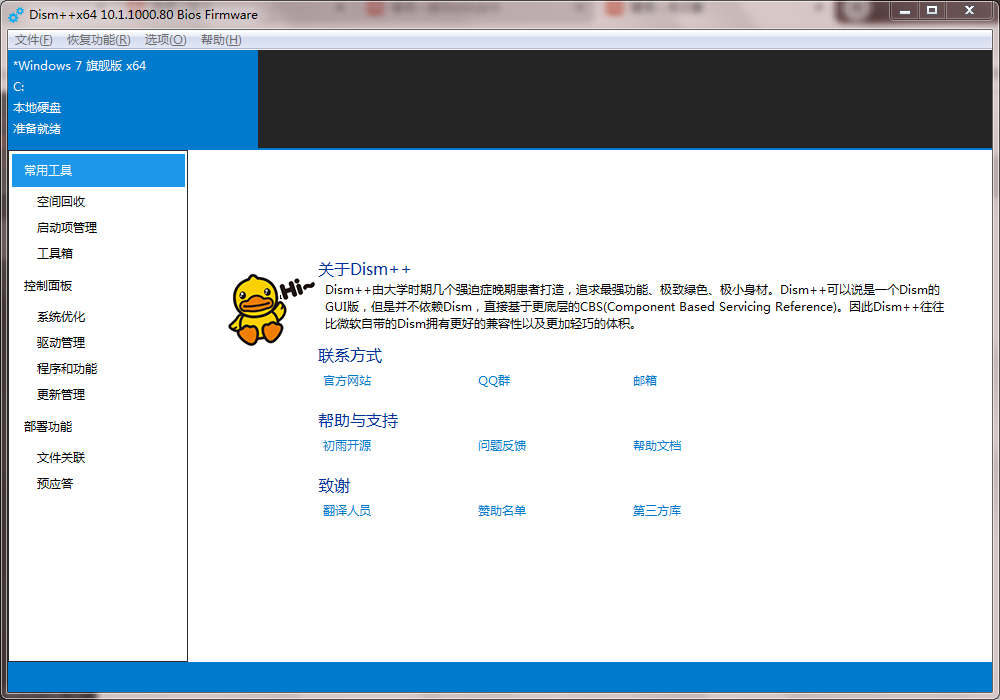Viewport: 1000px width, 700px height.
Task: Open the 官方网站 link
Action: (x=347, y=381)
